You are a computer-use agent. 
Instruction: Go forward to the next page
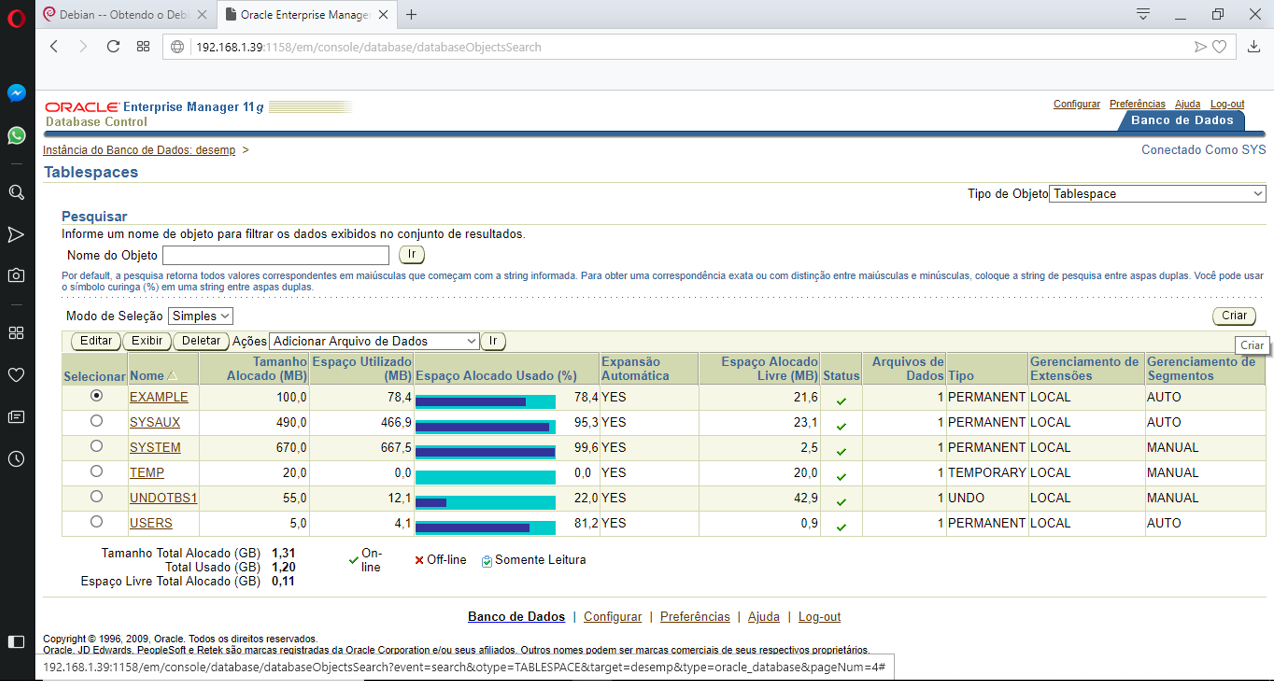click(x=83, y=47)
